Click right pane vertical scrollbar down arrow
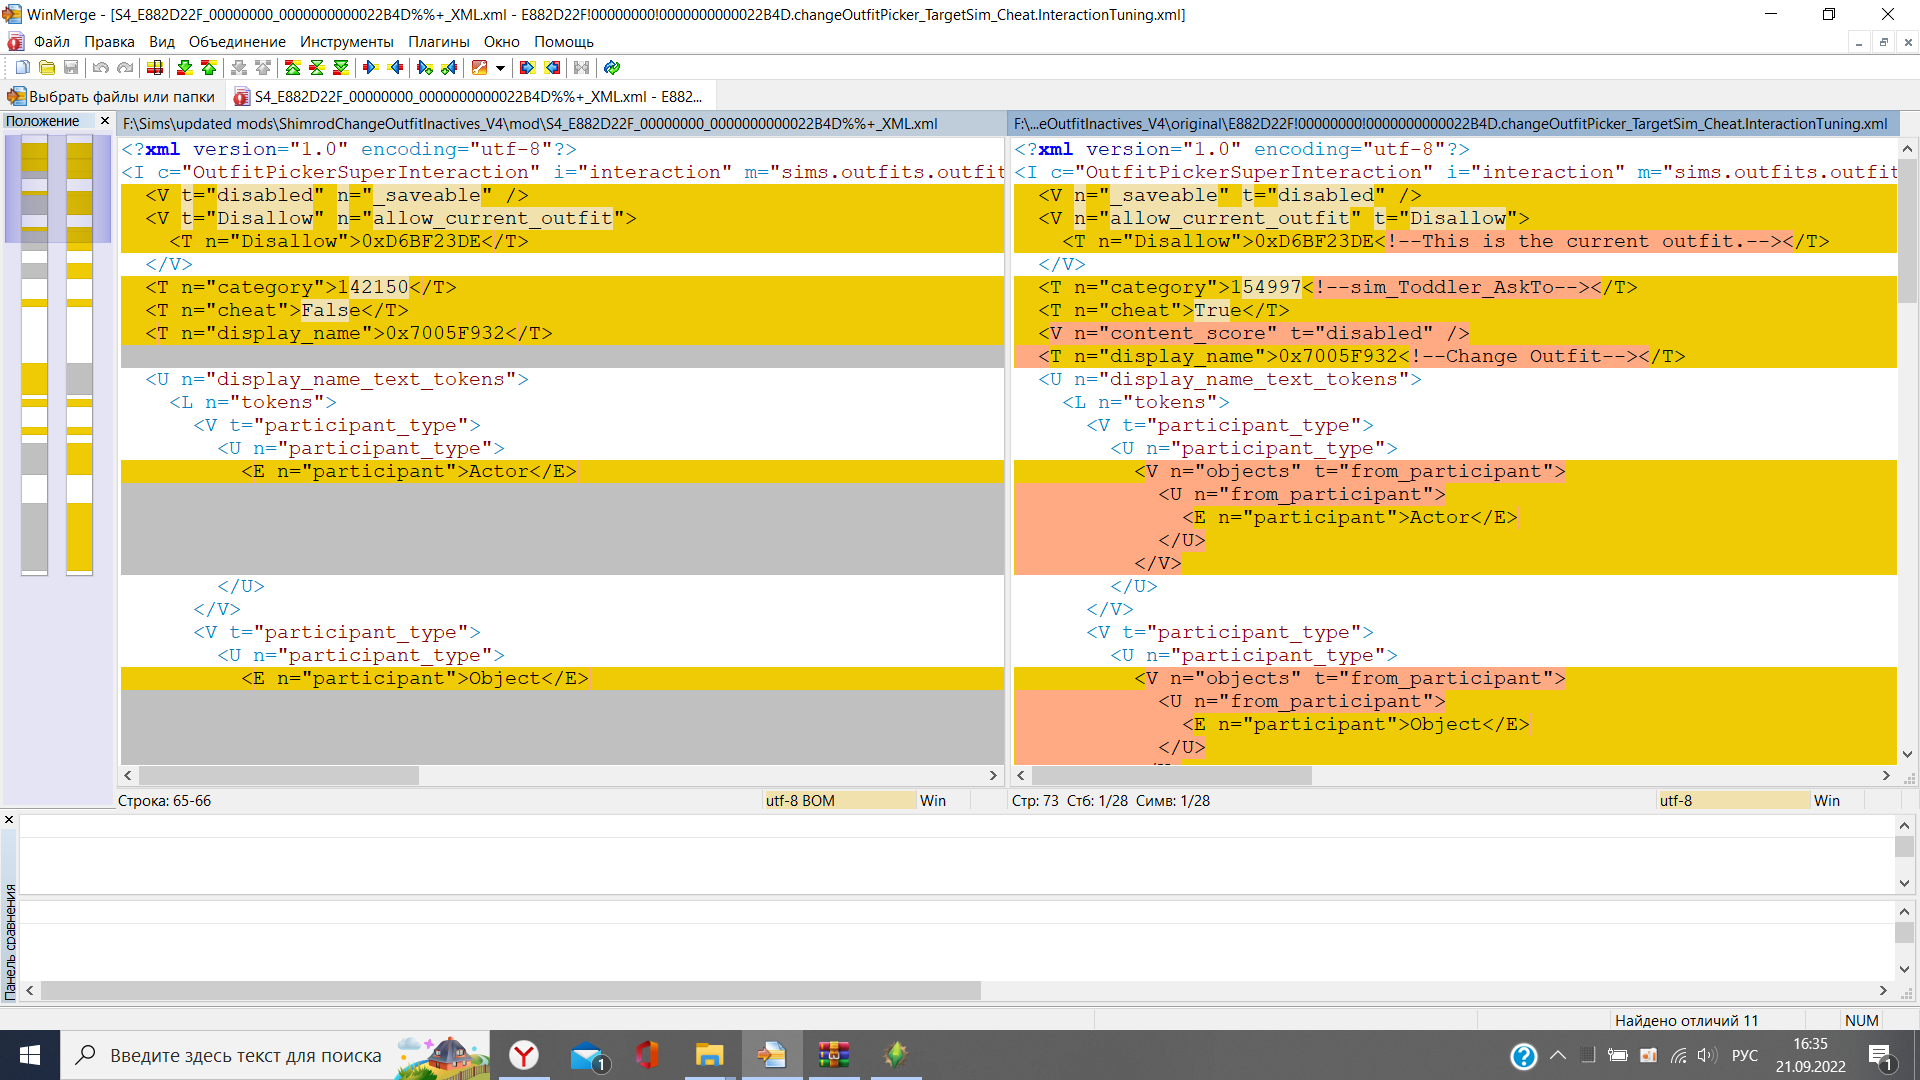The width and height of the screenshot is (1920, 1080). 1907,755
